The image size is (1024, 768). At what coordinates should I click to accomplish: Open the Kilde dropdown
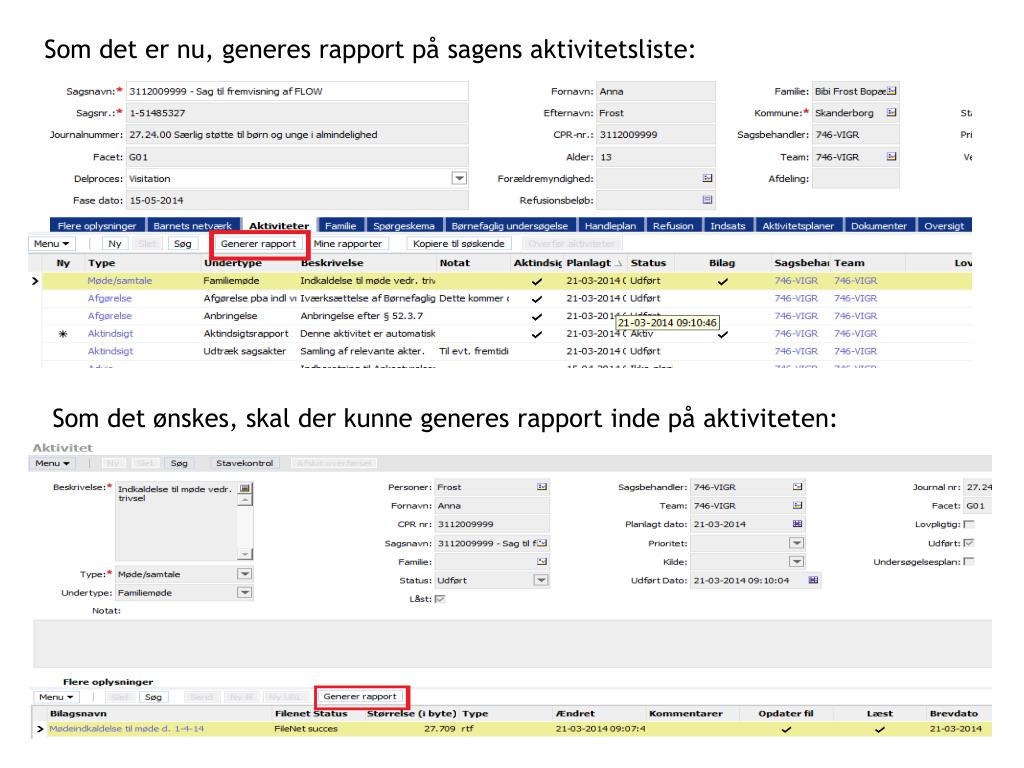click(797, 562)
